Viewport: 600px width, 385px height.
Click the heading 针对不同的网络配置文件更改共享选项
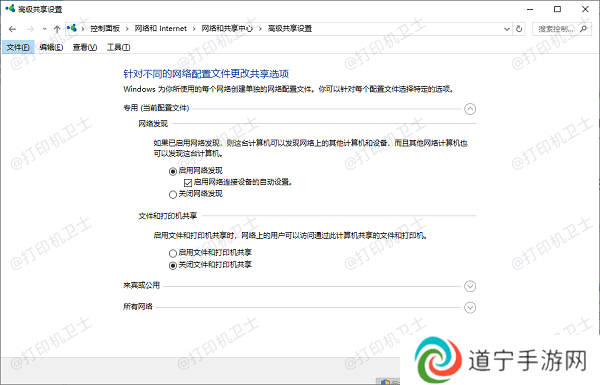tap(206, 73)
